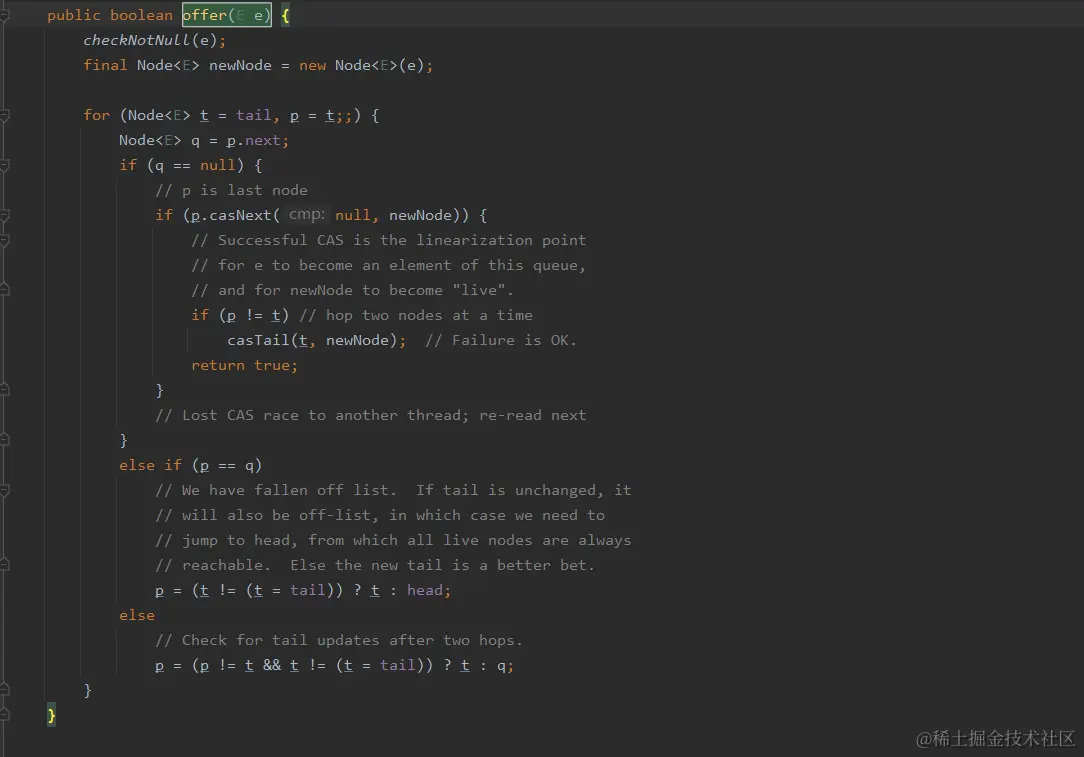The width and height of the screenshot is (1084, 757).
Task: Click 'null' in 'if (q == null)'
Action: [x=218, y=165]
